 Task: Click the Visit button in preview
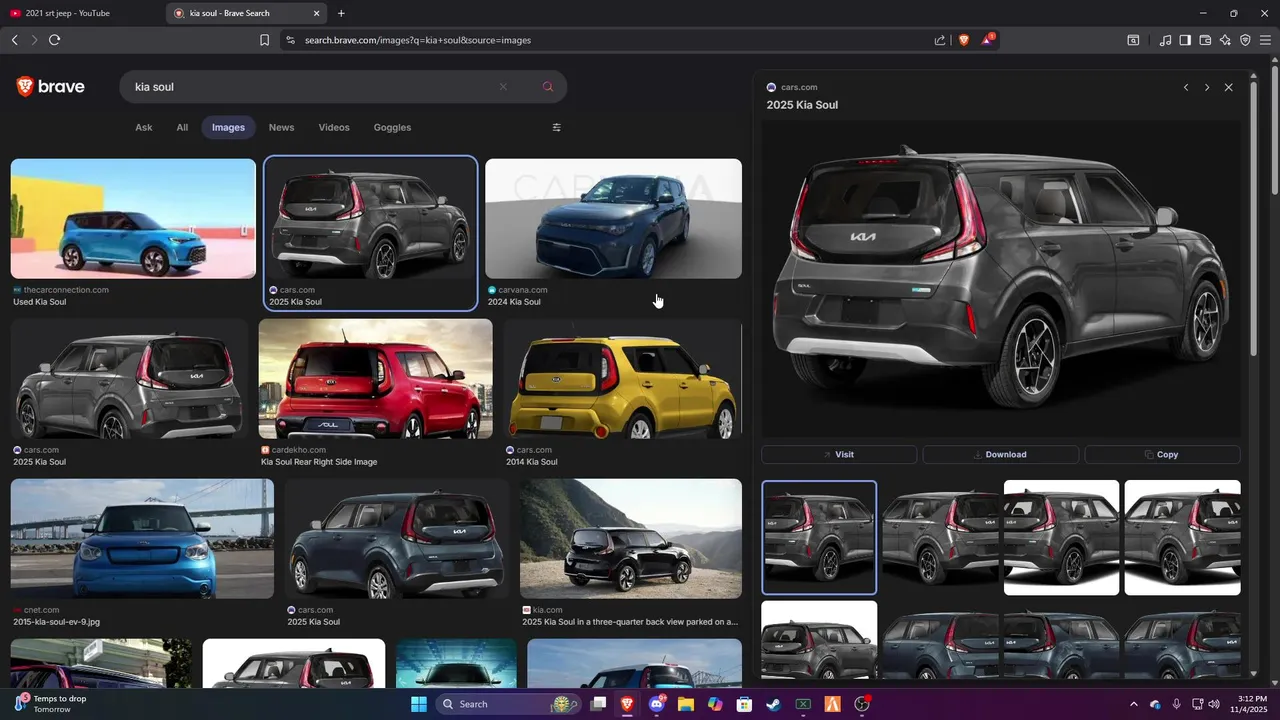pos(839,455)
